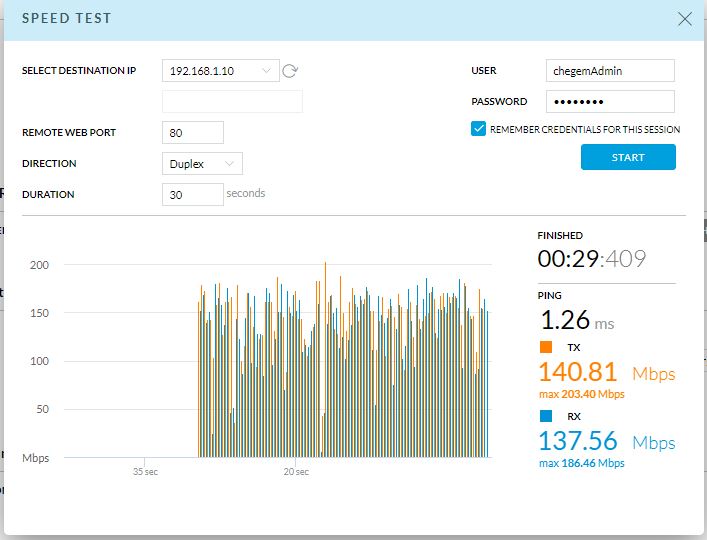
Task: Click the 150 y-axis label
Action: (x=39, y=313)
